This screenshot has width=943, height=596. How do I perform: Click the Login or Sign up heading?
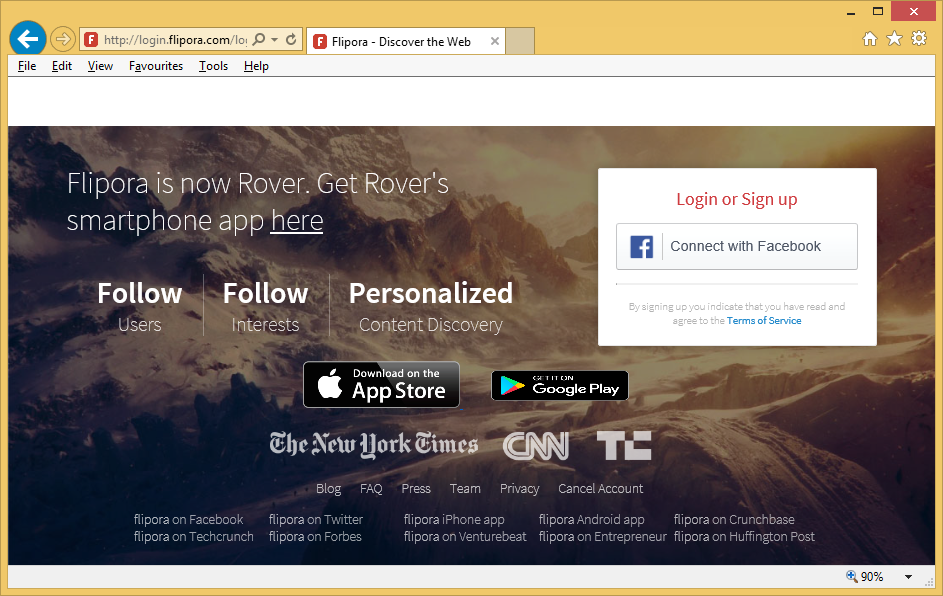pos(737,199)
